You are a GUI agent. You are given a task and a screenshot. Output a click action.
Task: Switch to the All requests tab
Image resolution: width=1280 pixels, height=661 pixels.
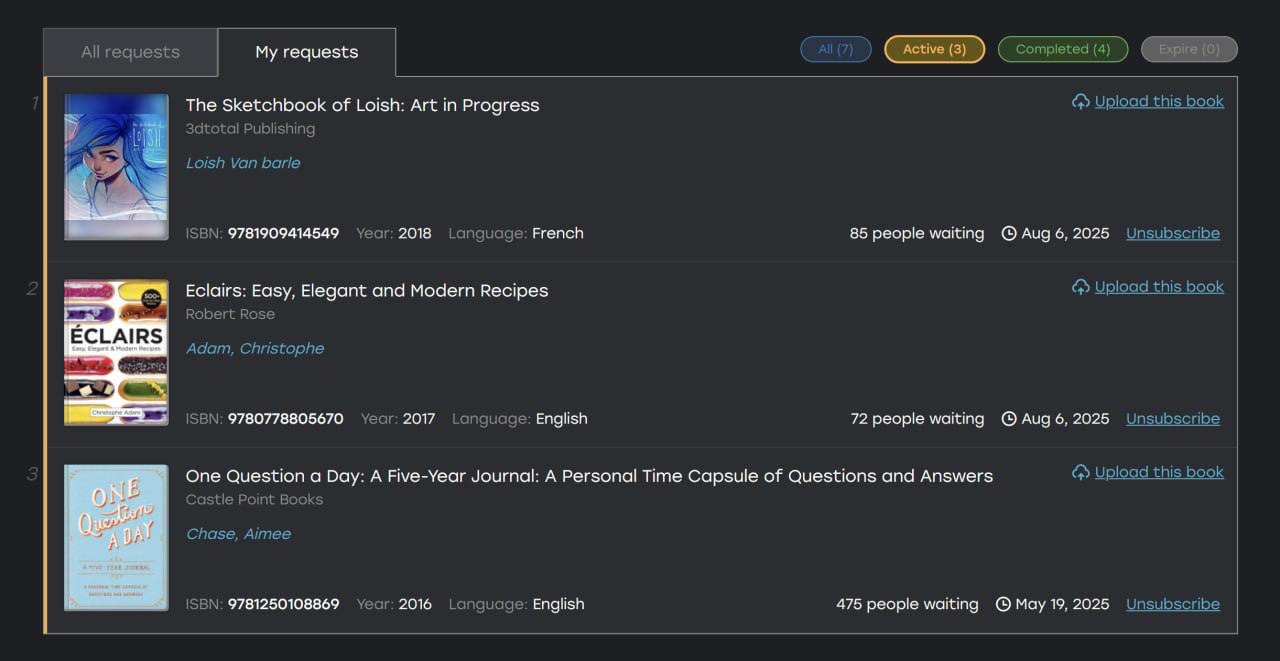pyautogui.click(x=130, y=52)
